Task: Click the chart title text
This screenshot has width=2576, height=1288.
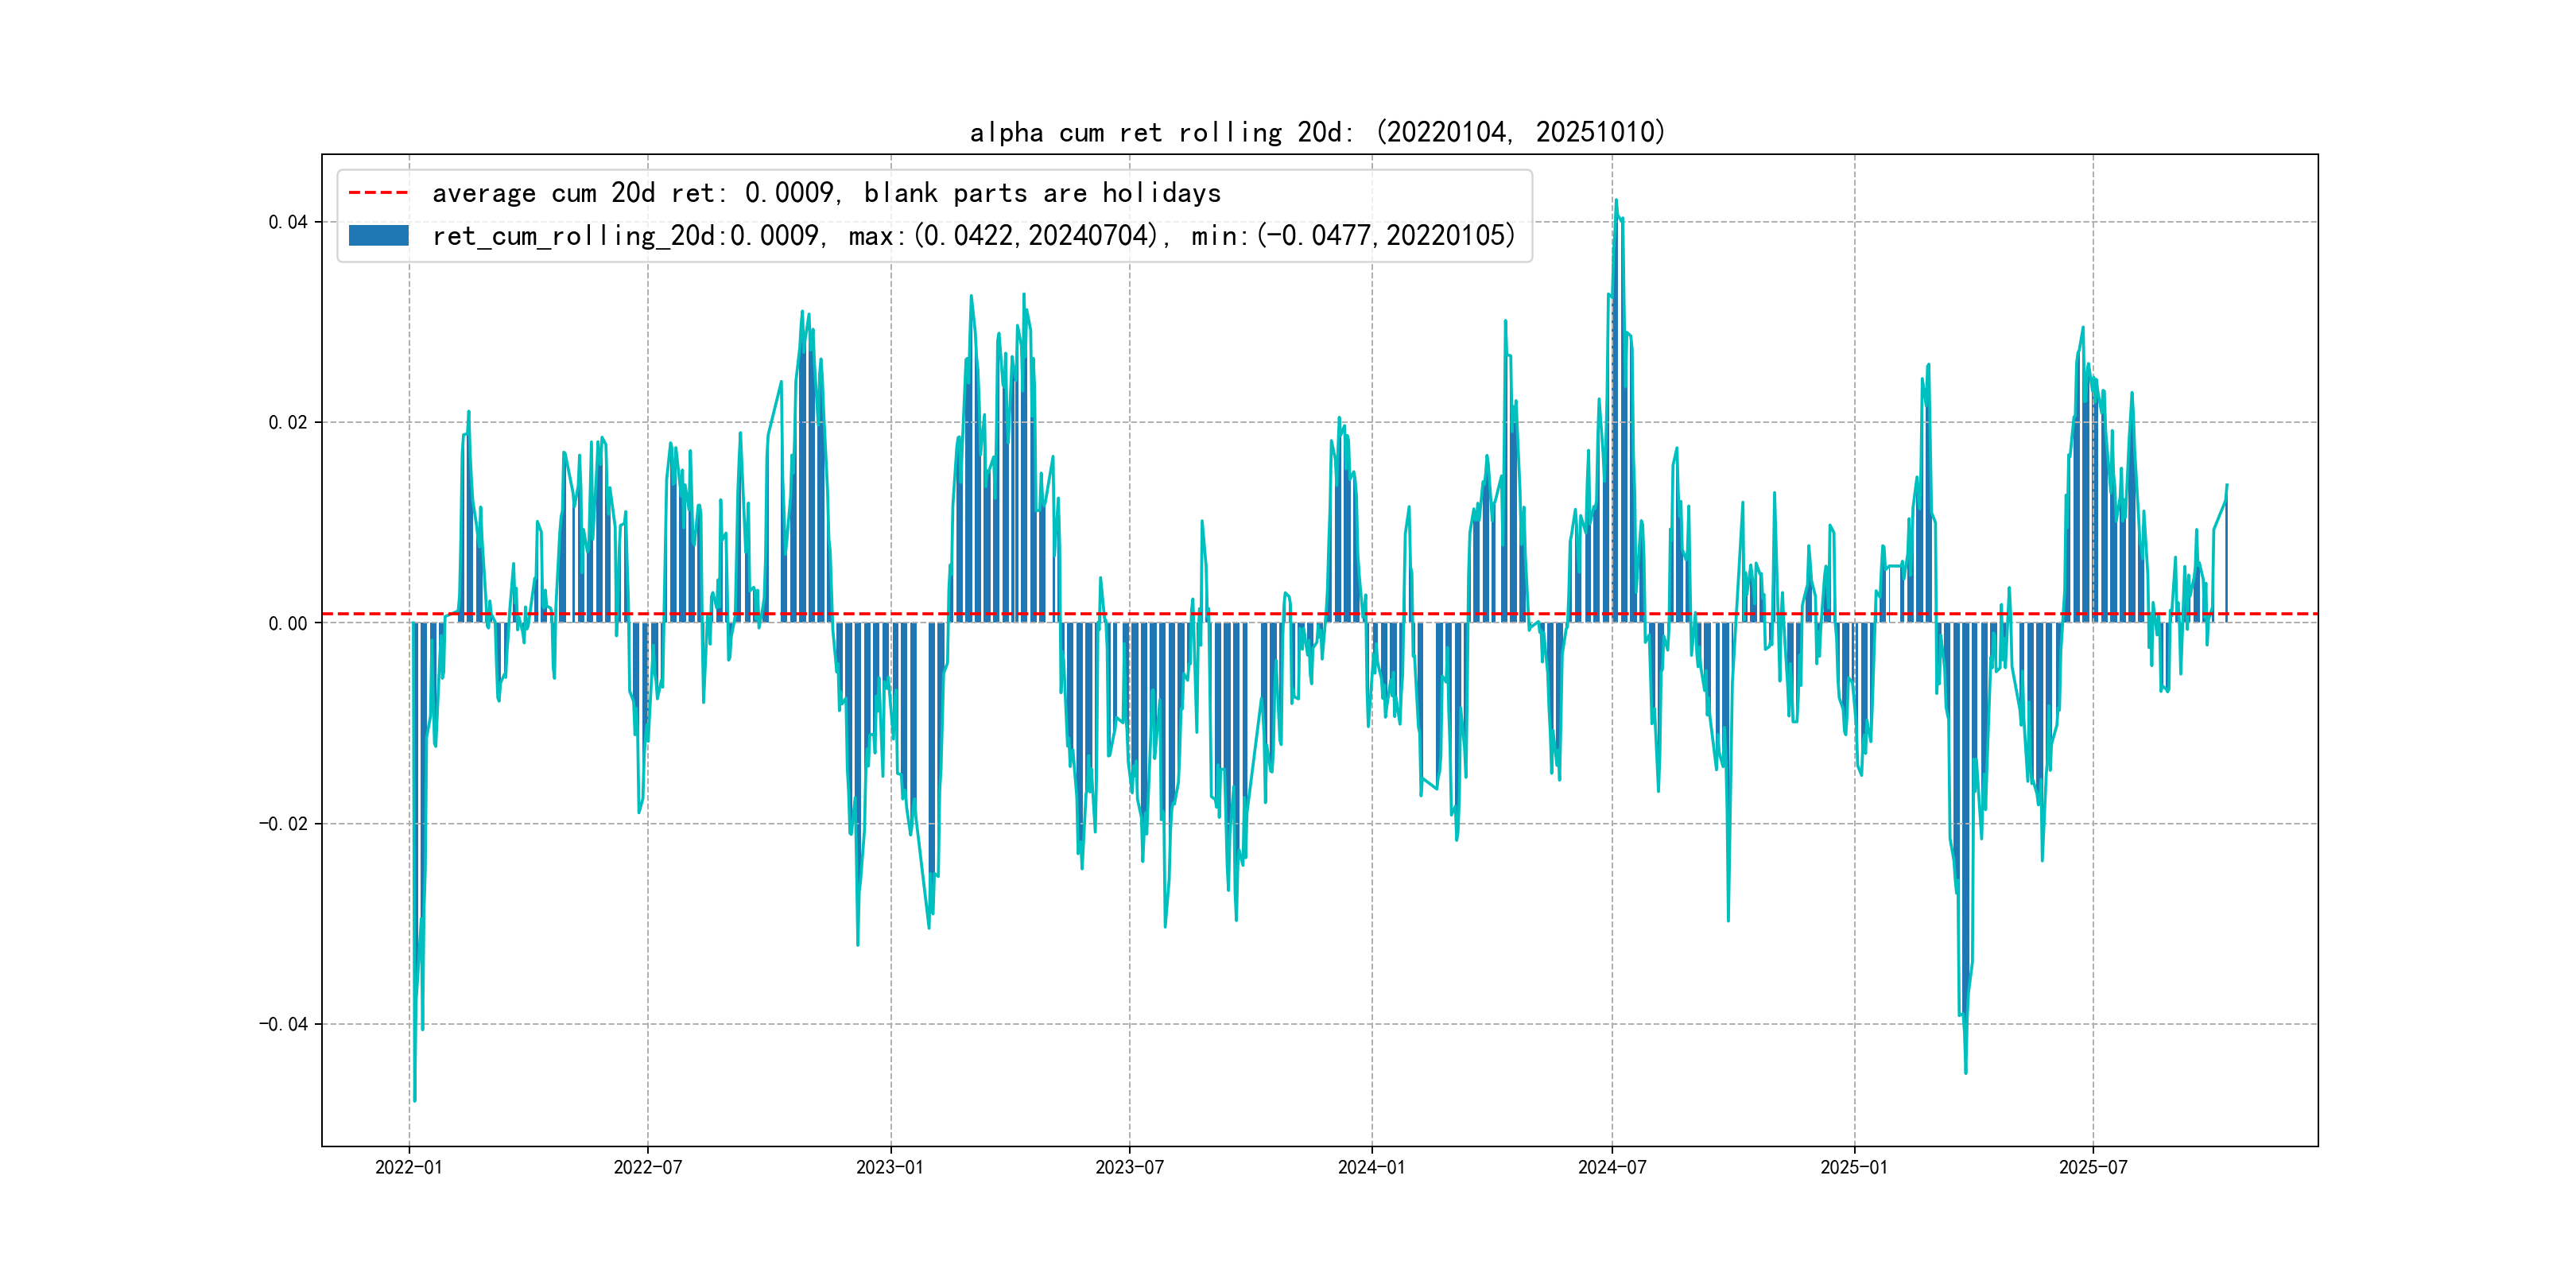Action: [x=1318, y=132]
